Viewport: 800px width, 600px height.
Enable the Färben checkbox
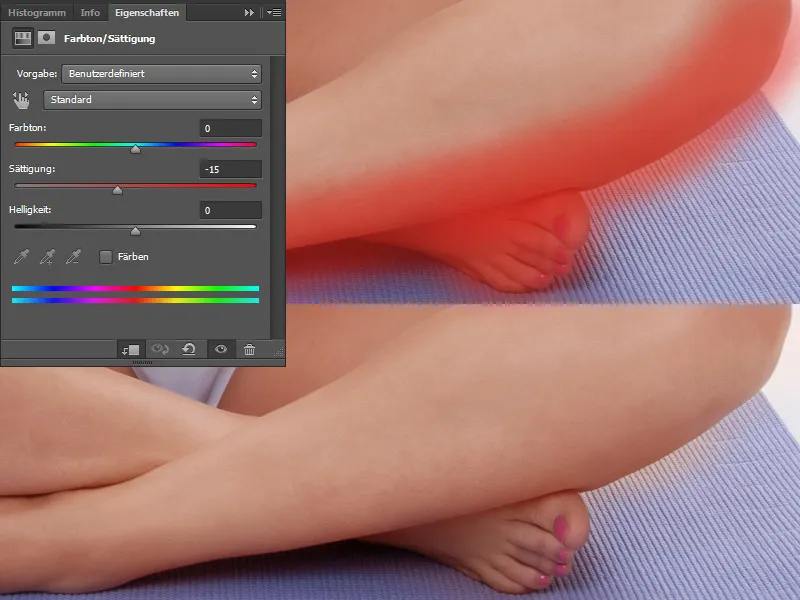tap(106, 257)
